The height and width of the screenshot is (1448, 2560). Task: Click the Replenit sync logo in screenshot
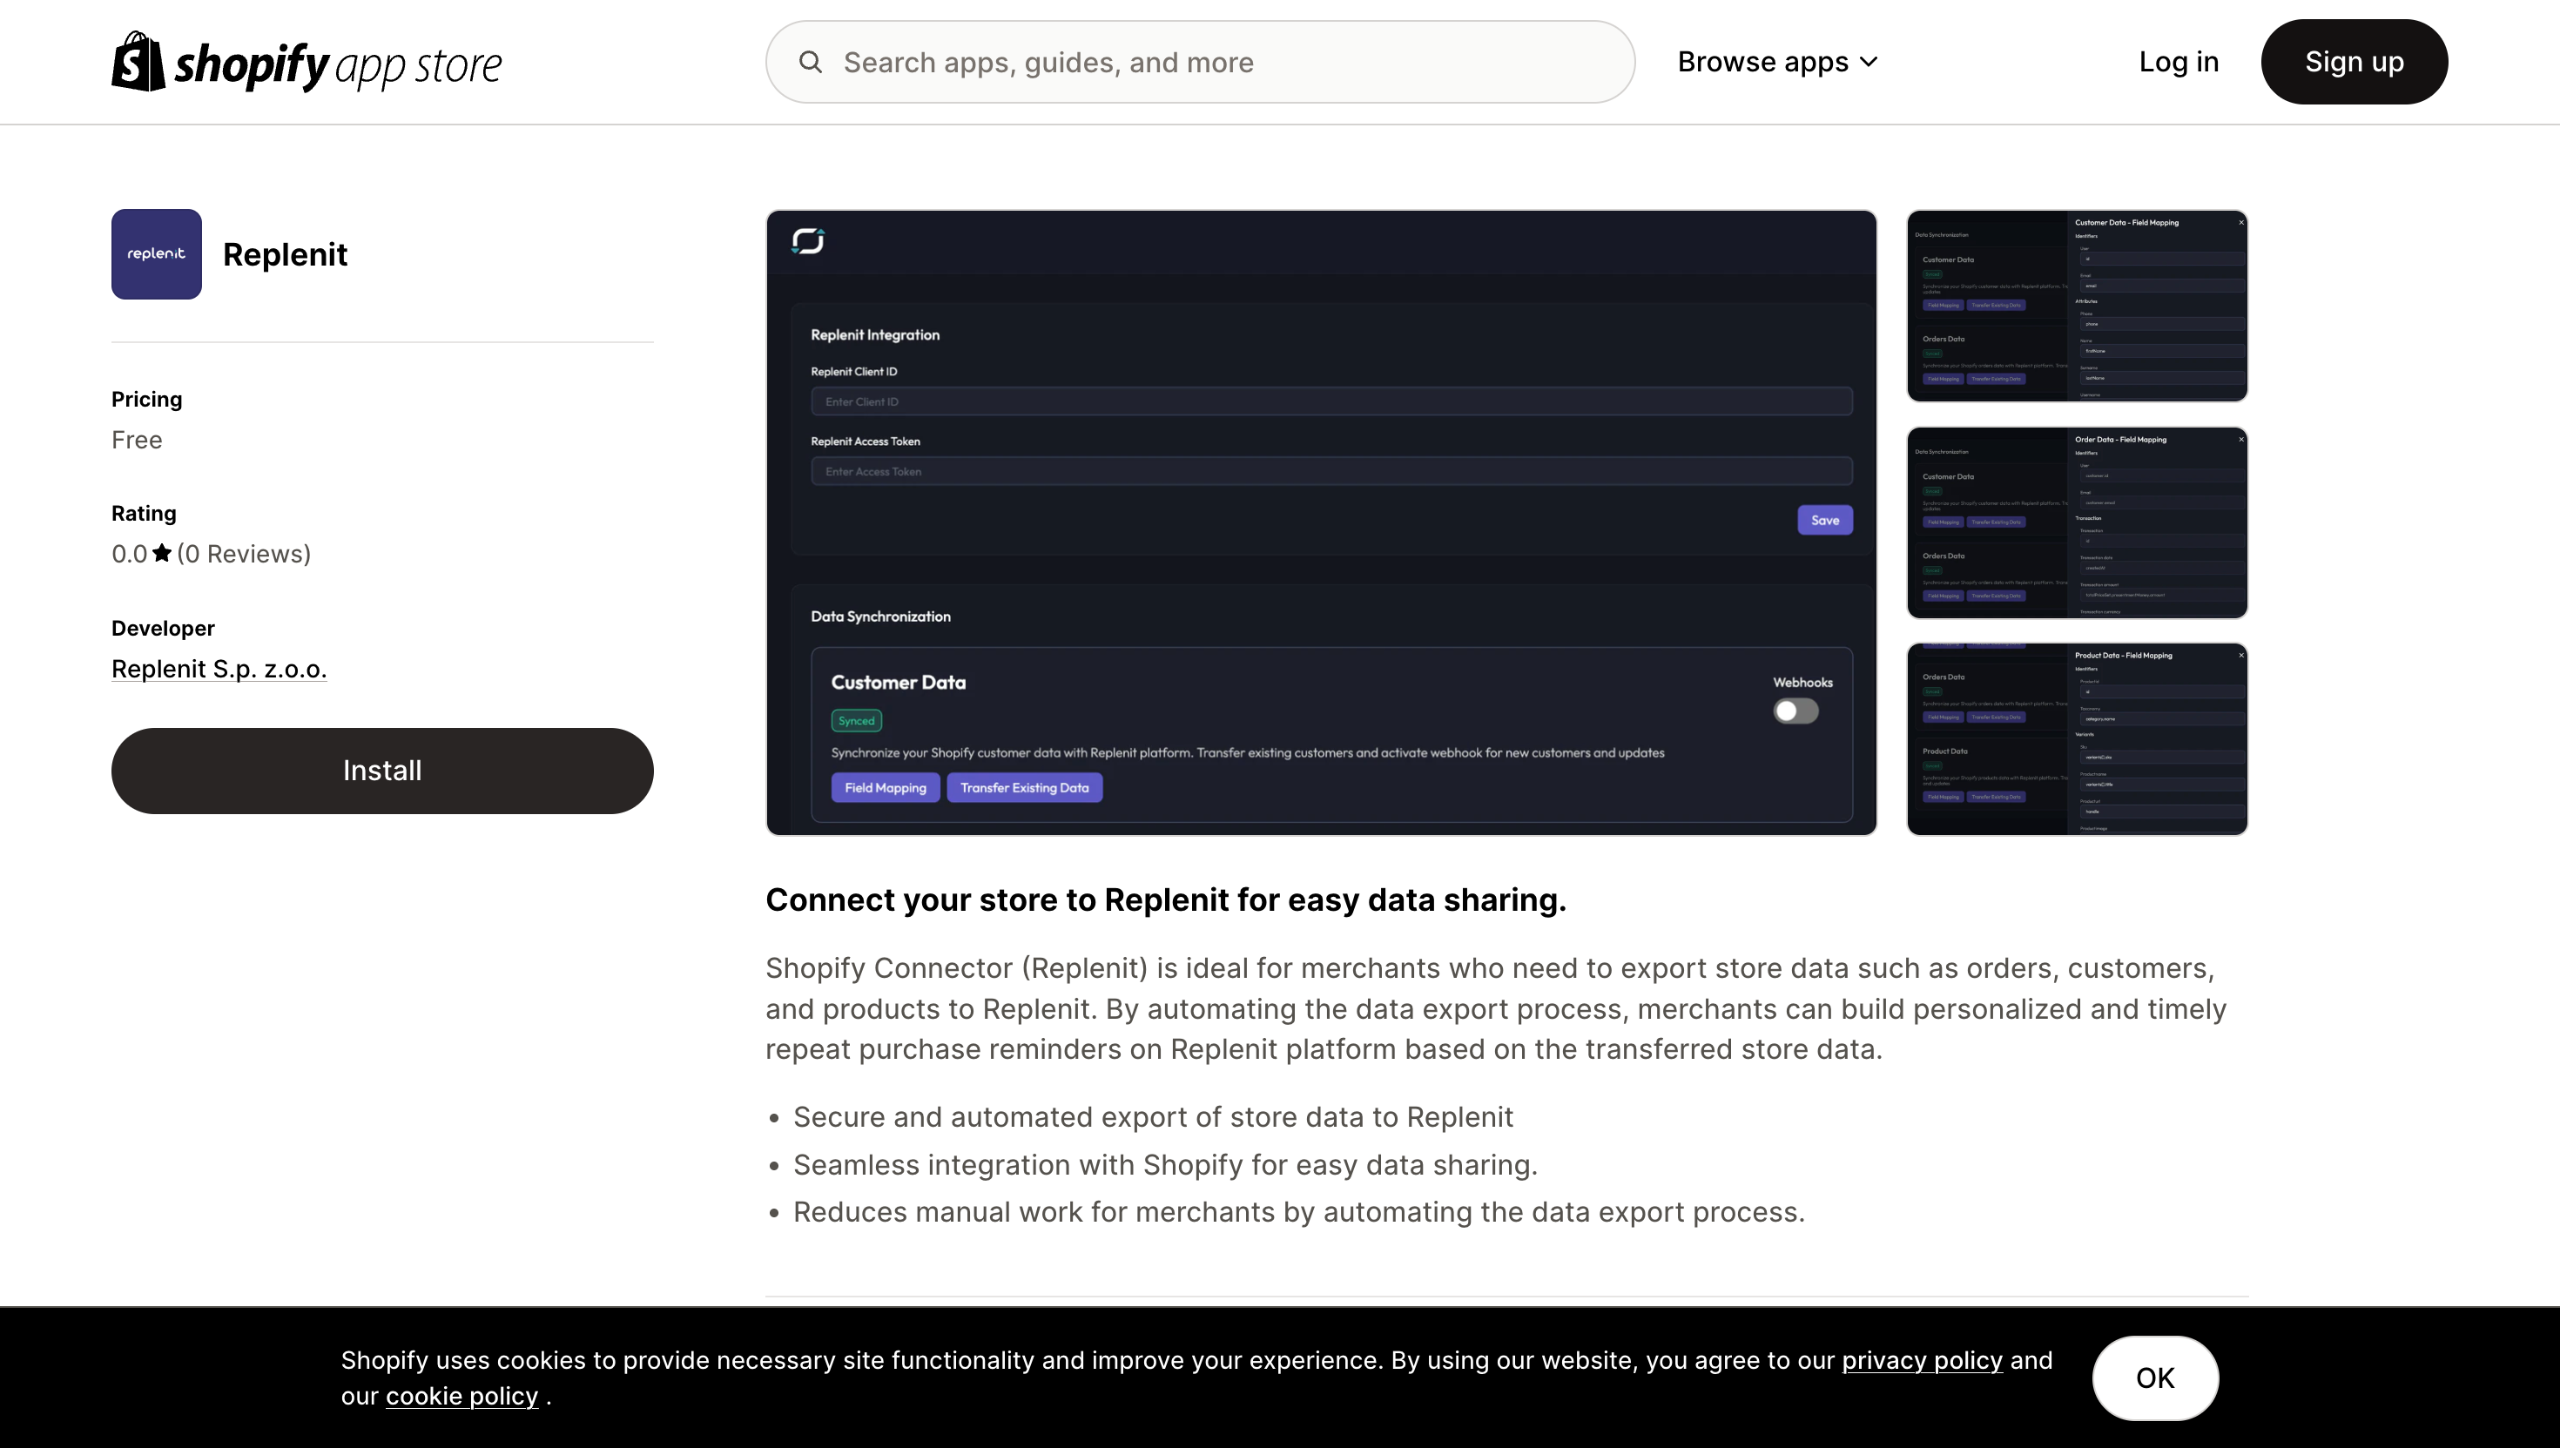807,241
